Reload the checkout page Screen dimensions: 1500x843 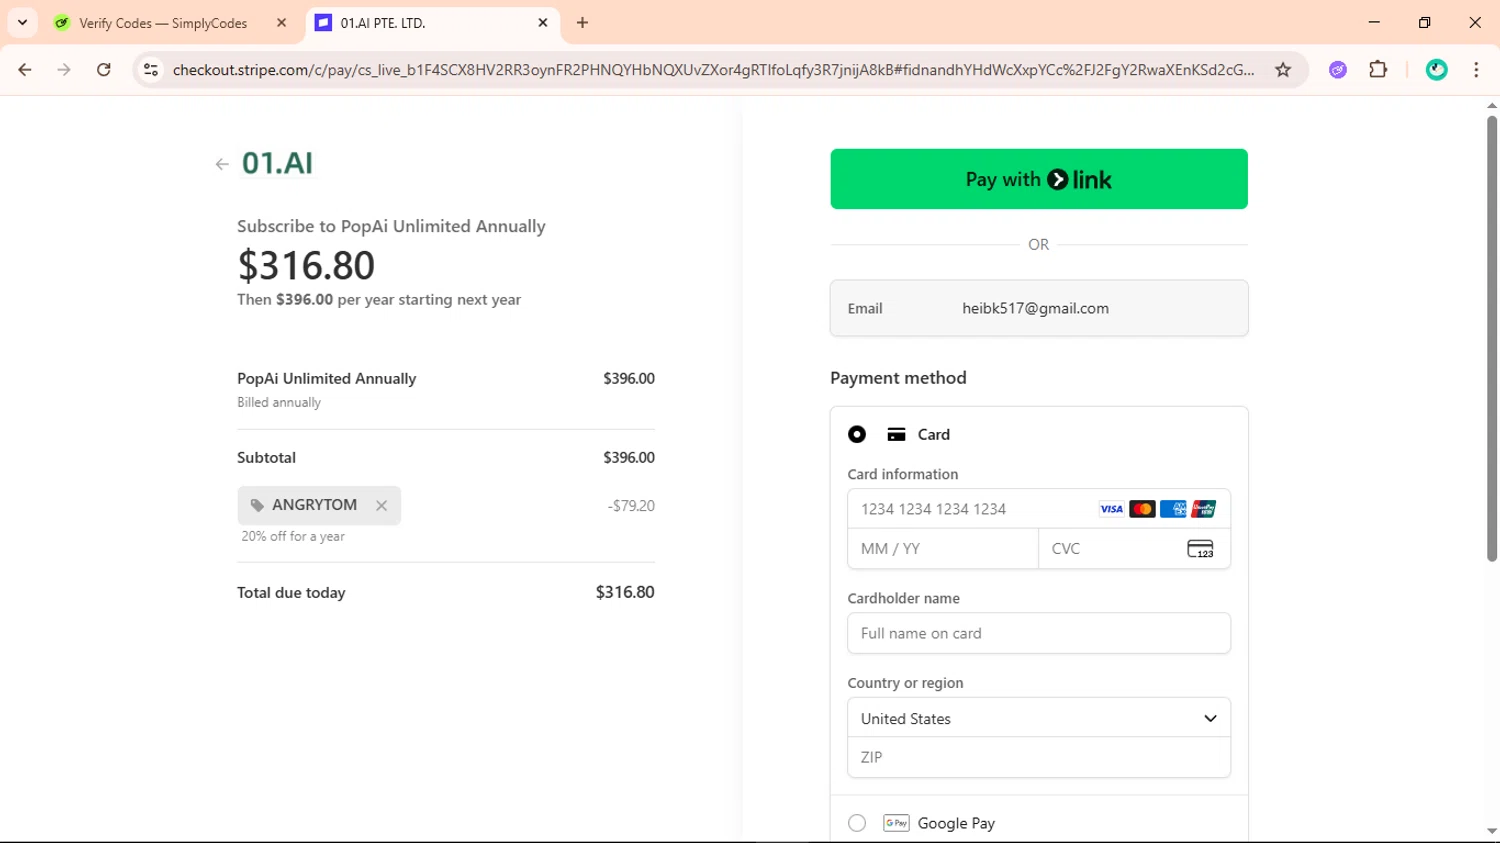(x=104, y=70)
